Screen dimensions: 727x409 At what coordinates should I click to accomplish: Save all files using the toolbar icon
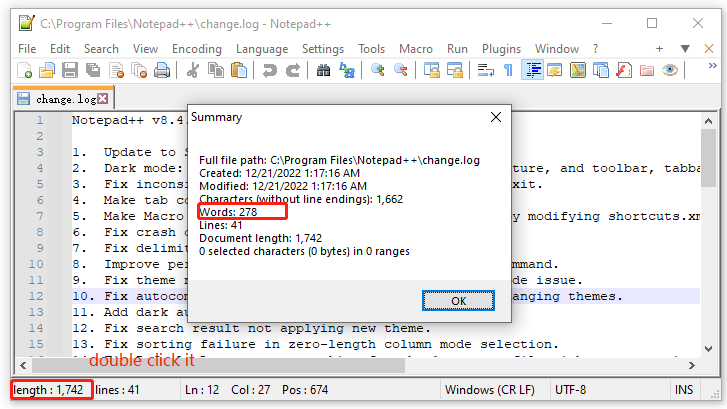coord(93,70)
